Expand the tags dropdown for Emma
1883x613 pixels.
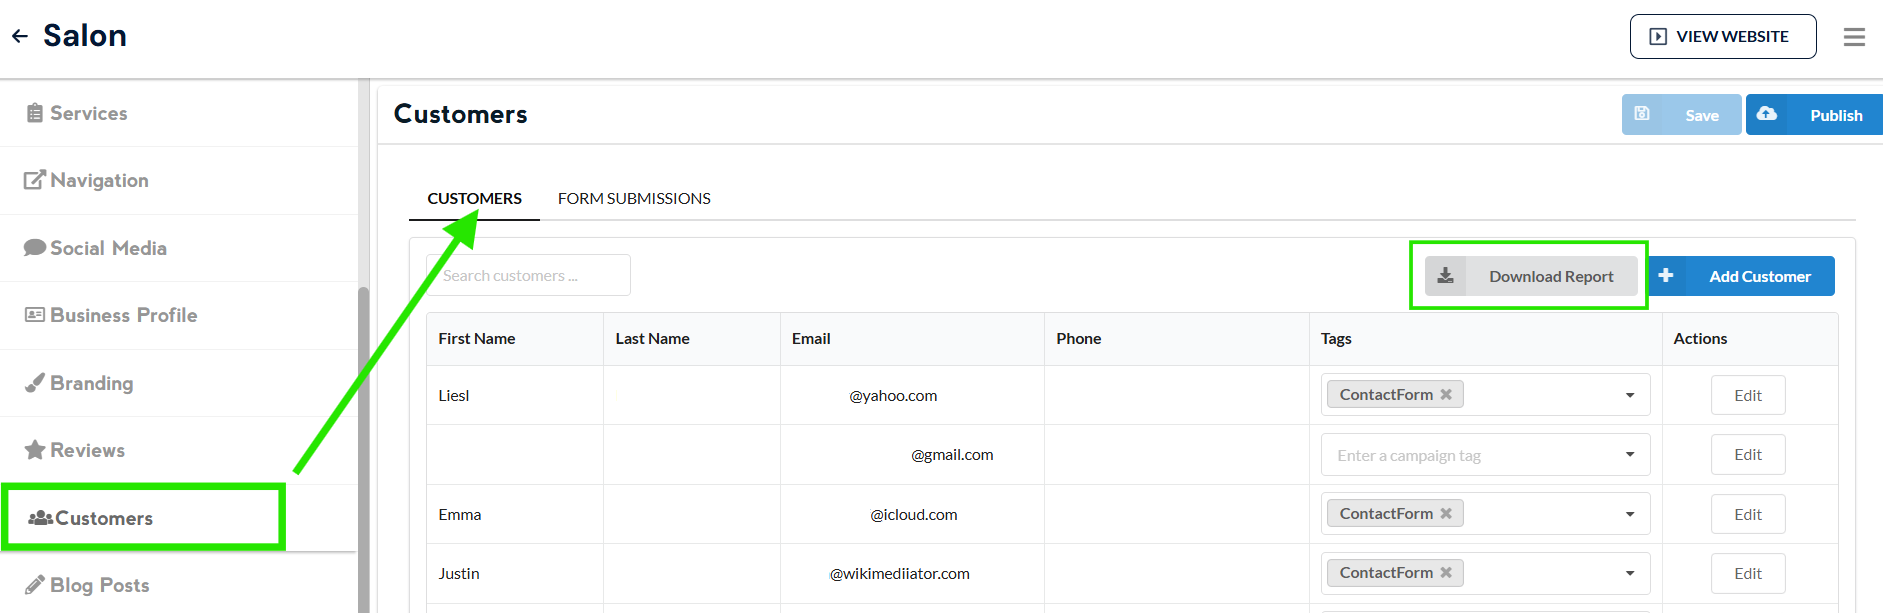click(1630, 514)
